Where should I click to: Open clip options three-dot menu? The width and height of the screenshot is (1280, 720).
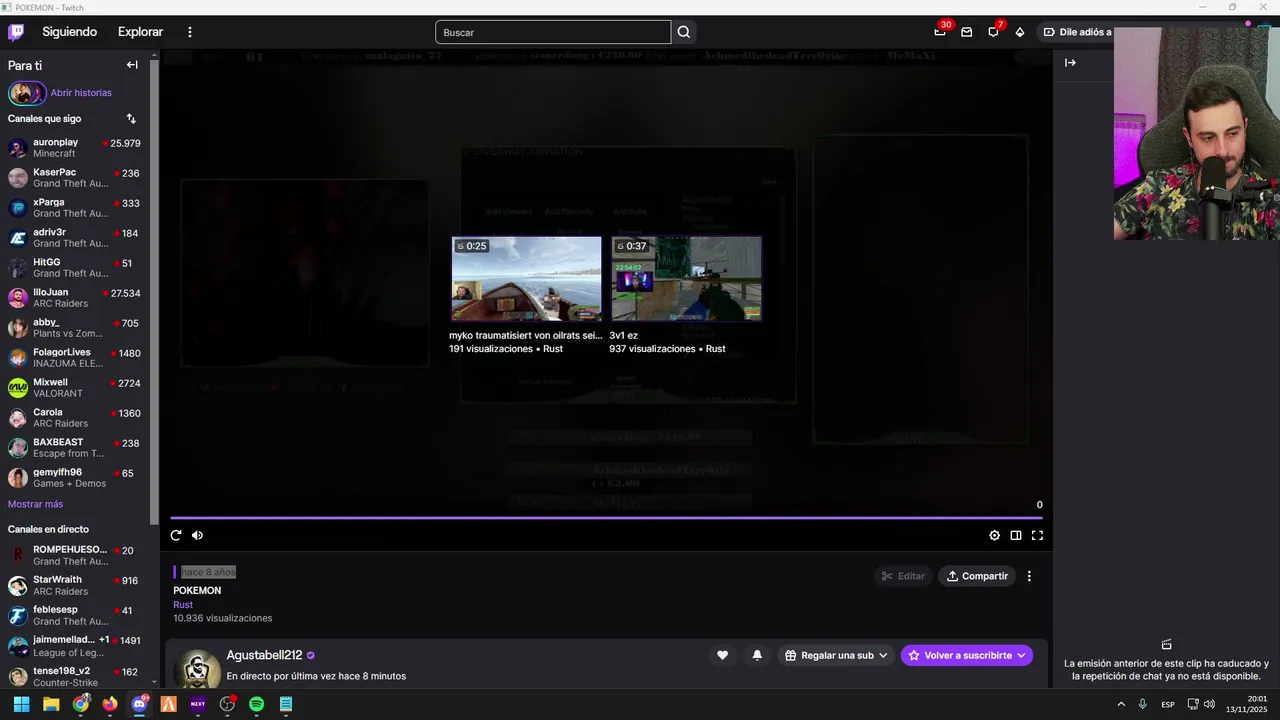[1029, 576]
